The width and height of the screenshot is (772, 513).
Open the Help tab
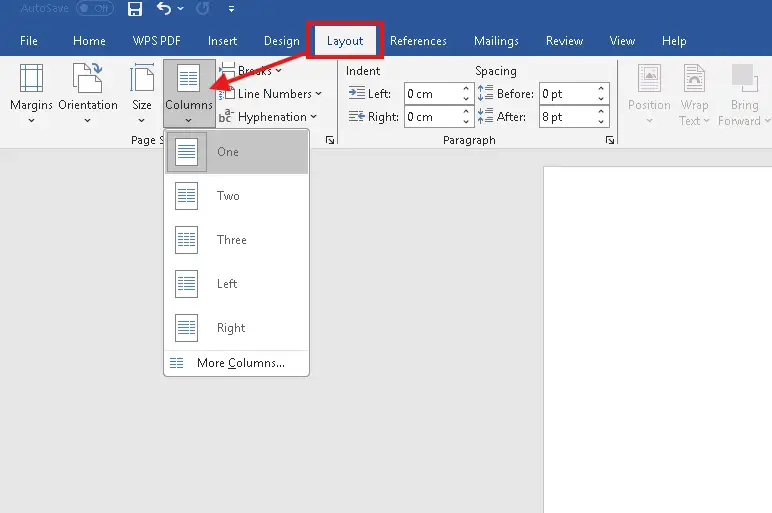(674, 41)
